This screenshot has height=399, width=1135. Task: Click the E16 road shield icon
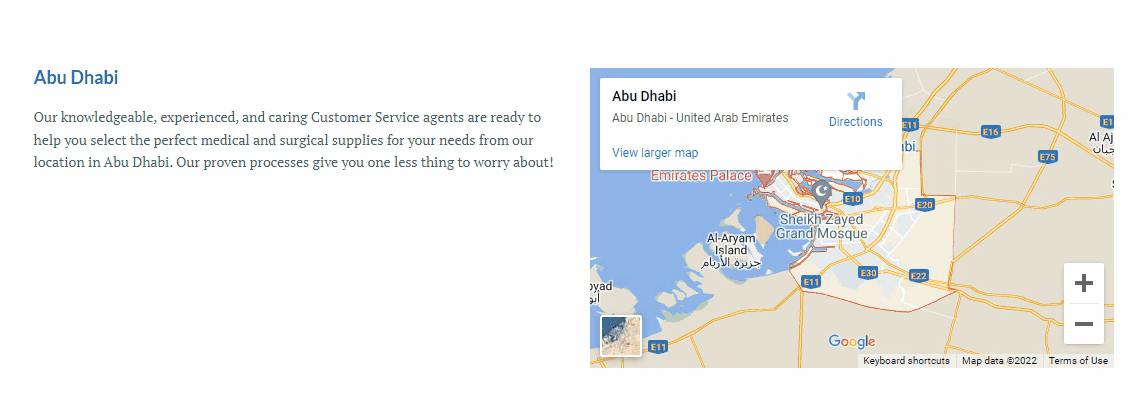click(x=991, y=132)
